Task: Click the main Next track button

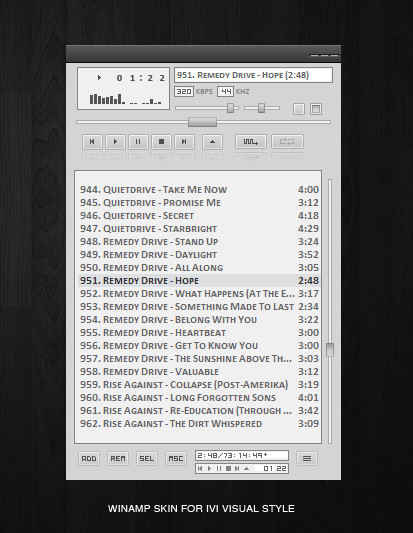Action: pos(184,142)
